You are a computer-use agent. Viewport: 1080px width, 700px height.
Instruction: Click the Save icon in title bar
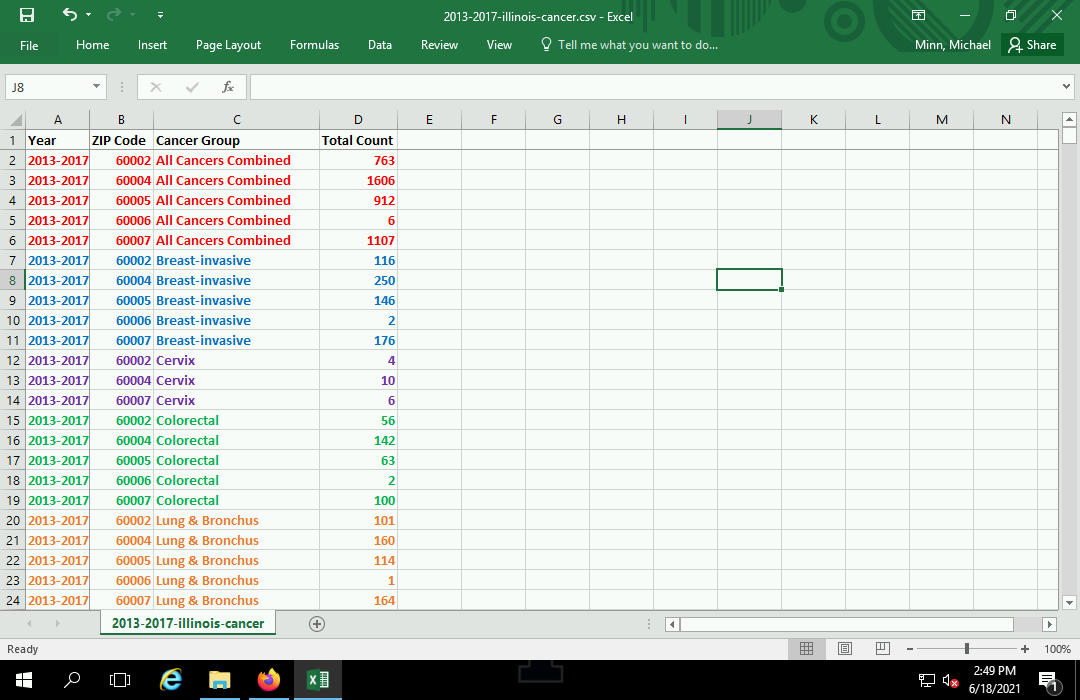point(27,15)
